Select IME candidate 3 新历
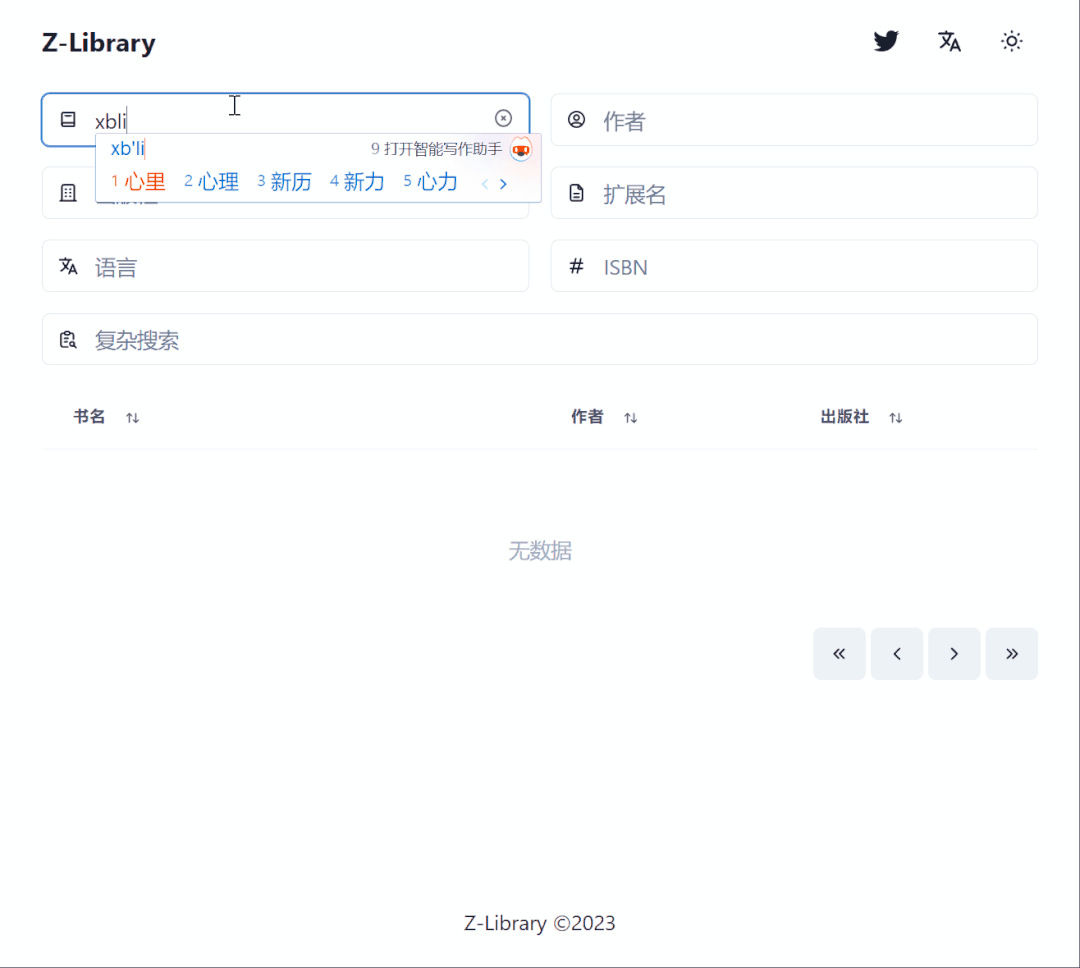Screen dimensions: 1080x968 [x=284, y=182]
